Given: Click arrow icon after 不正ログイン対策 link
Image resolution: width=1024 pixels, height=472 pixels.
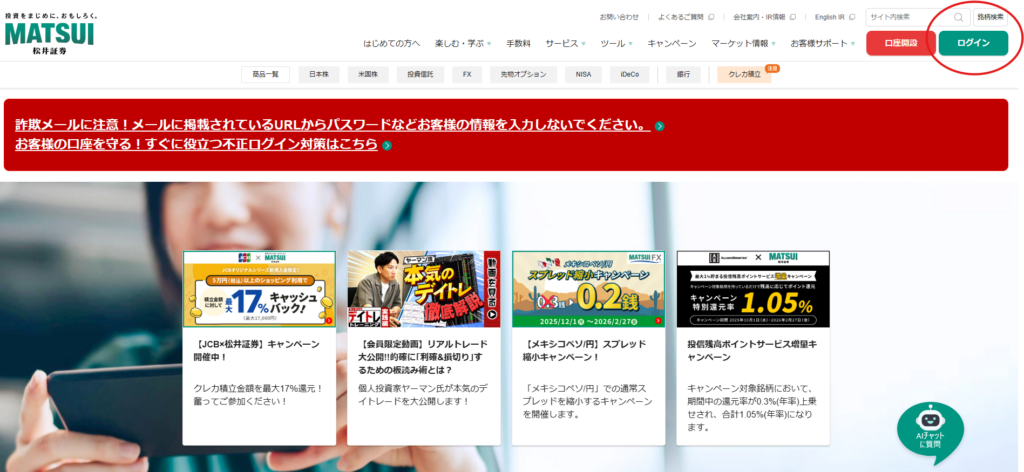Looking at the screenshot, I should [386, 145].
